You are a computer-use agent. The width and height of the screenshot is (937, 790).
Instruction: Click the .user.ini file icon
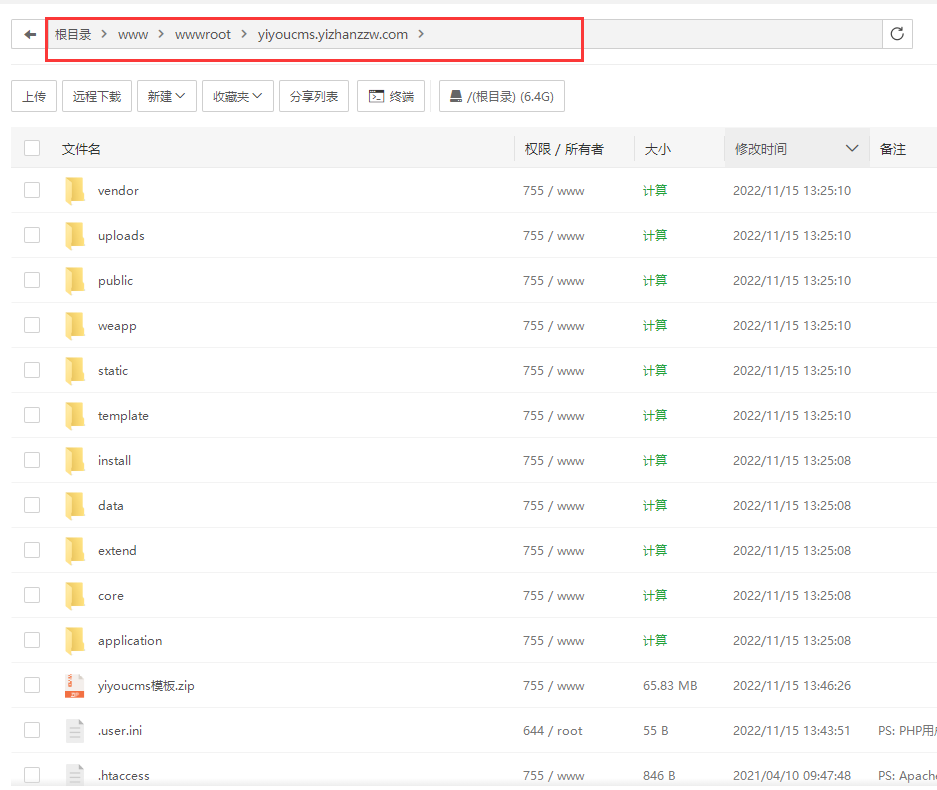[75, 730]
